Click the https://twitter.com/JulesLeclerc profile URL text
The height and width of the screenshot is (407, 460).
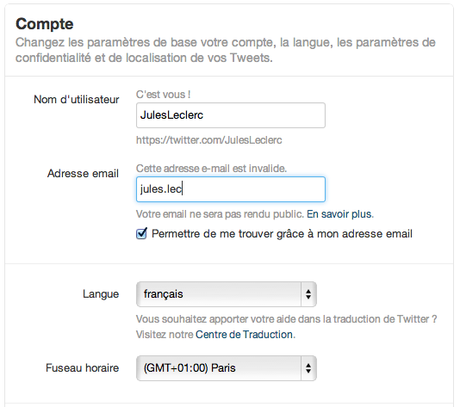point(209,140)
